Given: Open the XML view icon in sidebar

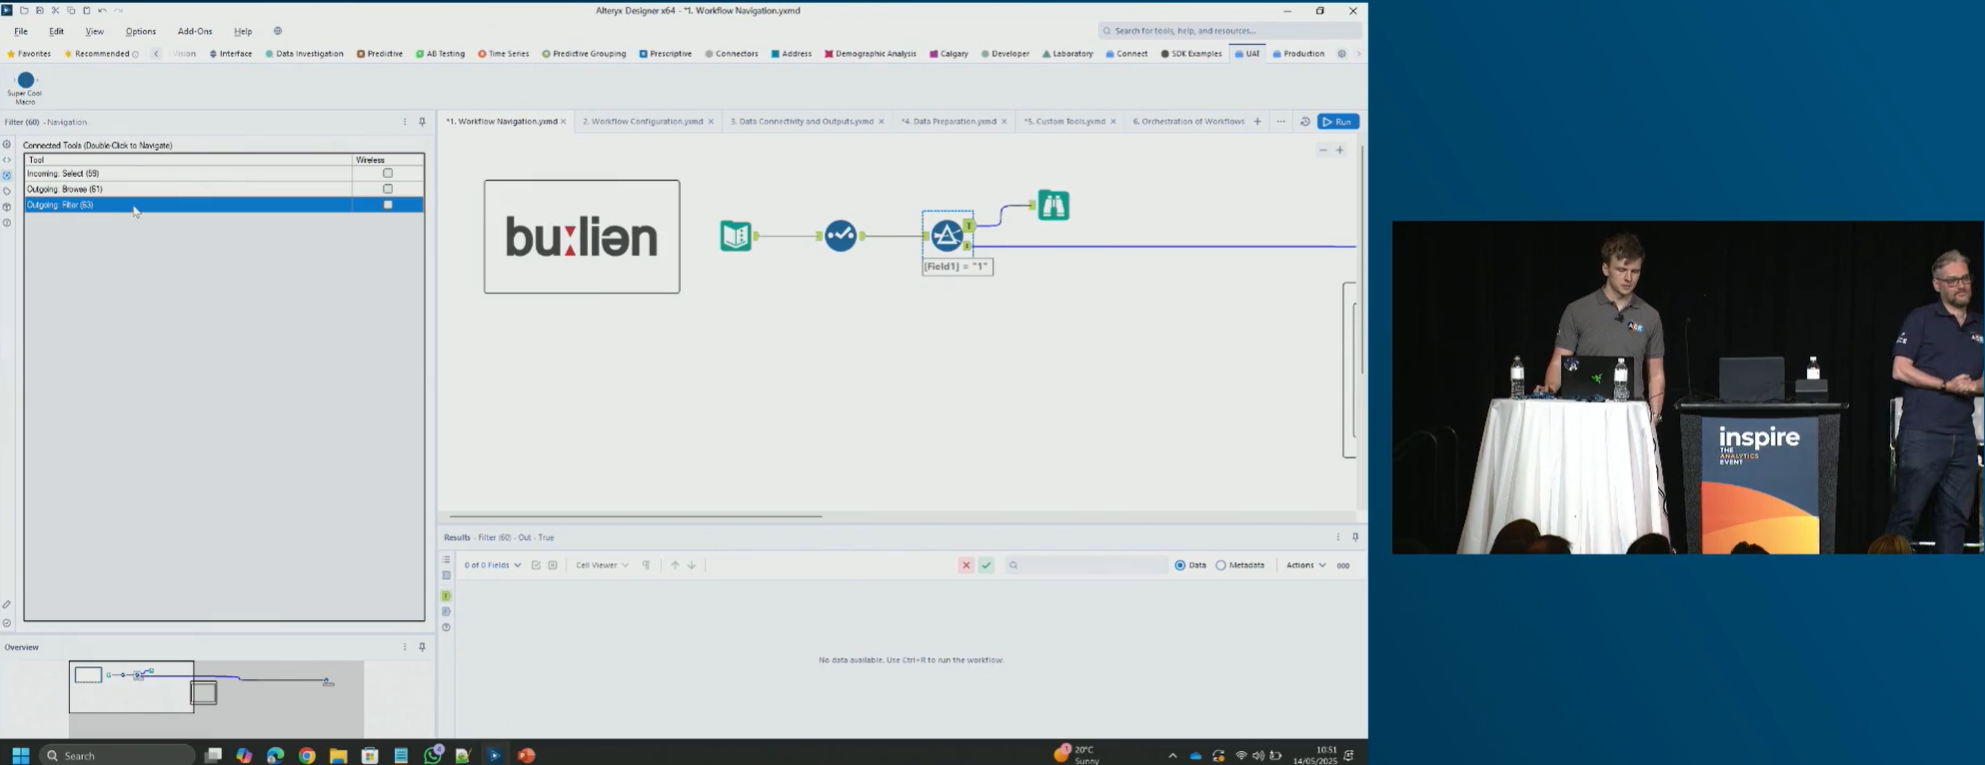Looking at the screenshot, I should click(x=7, y=160).
